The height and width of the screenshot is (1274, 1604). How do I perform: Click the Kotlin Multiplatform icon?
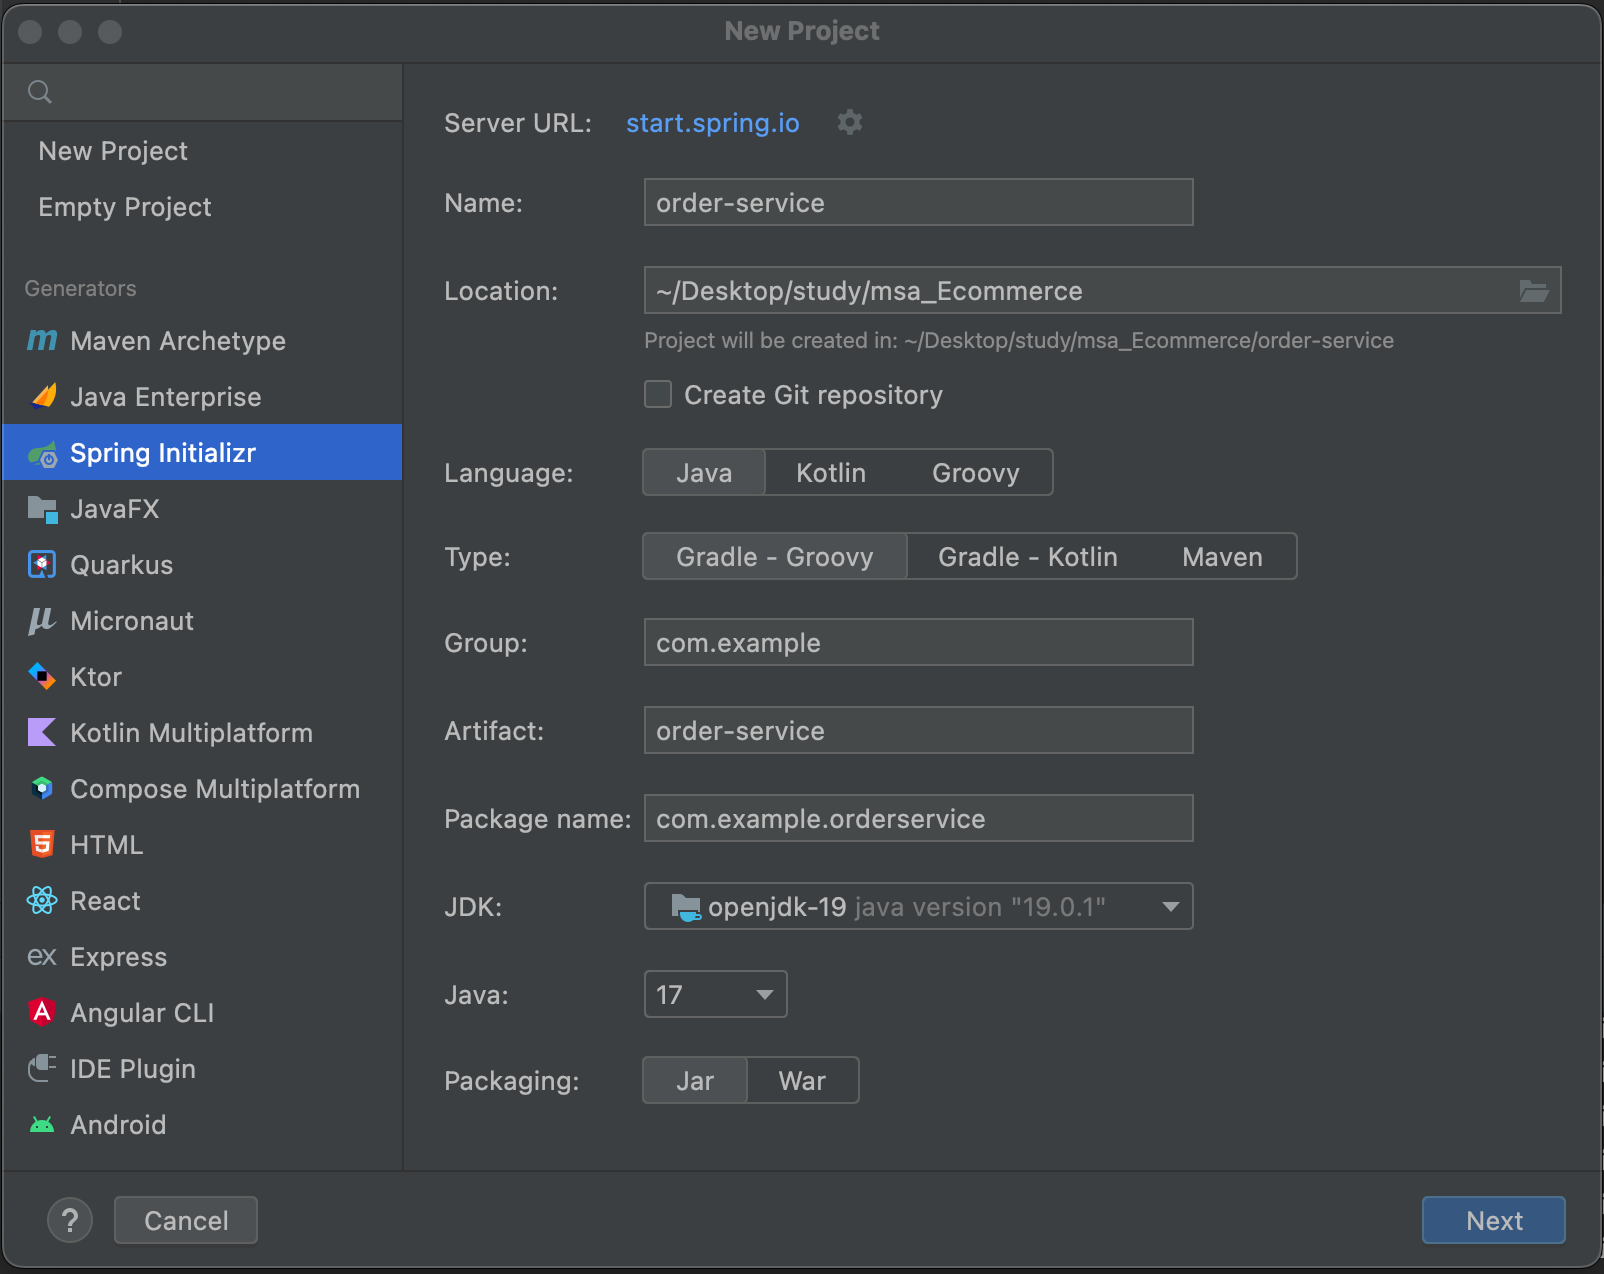(x=42, y=733)
